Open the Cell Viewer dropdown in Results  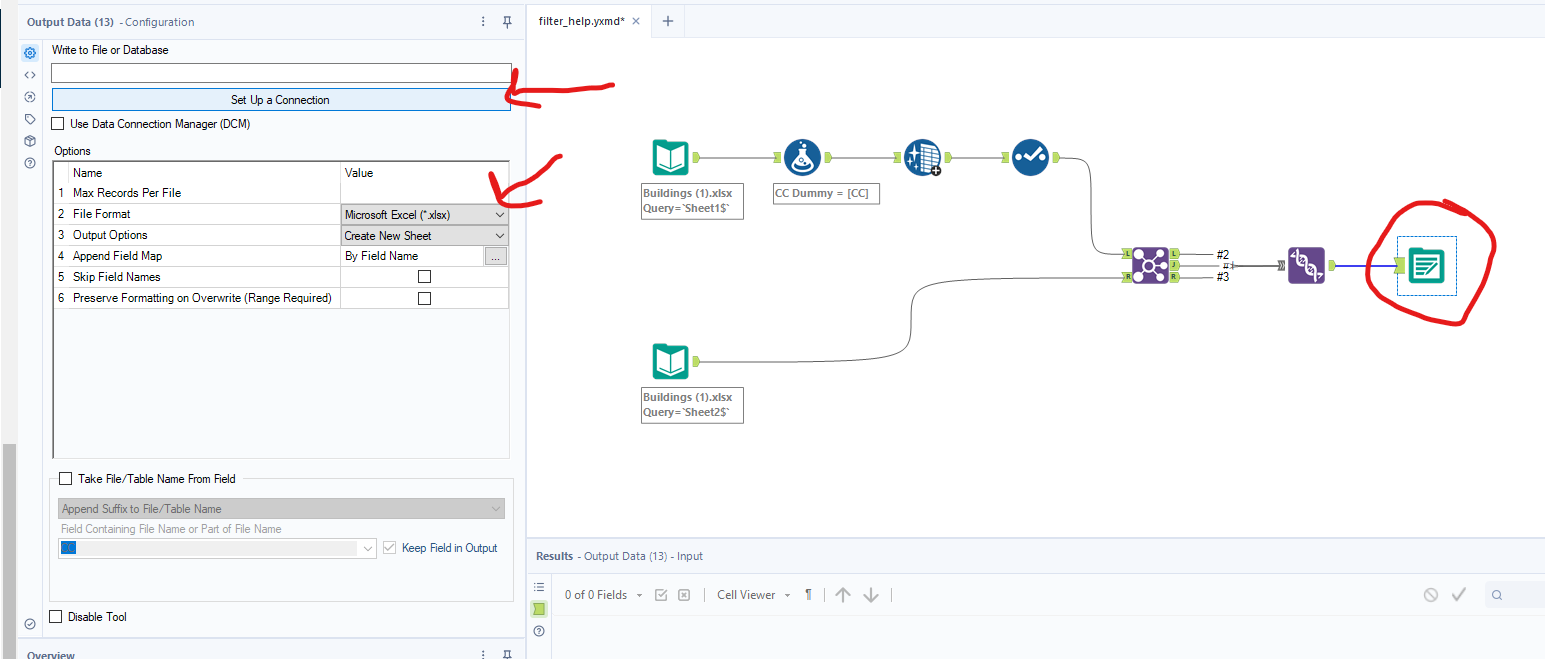[752, 594]
